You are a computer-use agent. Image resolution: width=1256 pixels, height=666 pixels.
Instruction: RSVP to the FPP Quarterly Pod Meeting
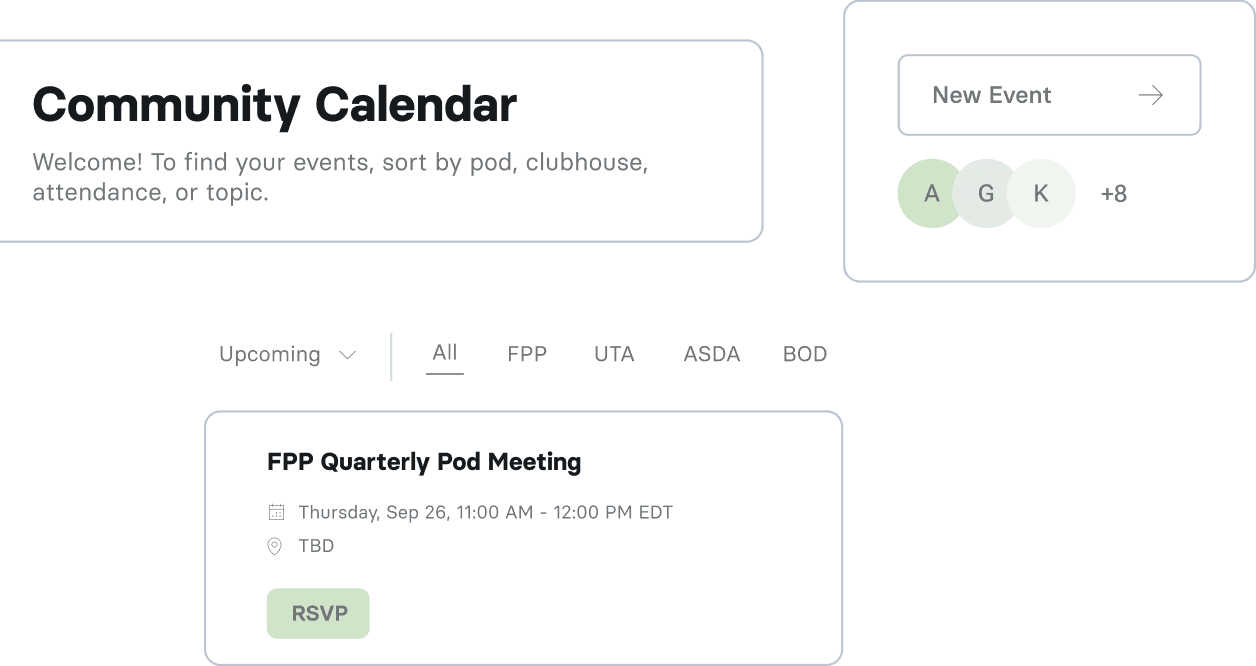pyautogui.click(x=318, y=613)
